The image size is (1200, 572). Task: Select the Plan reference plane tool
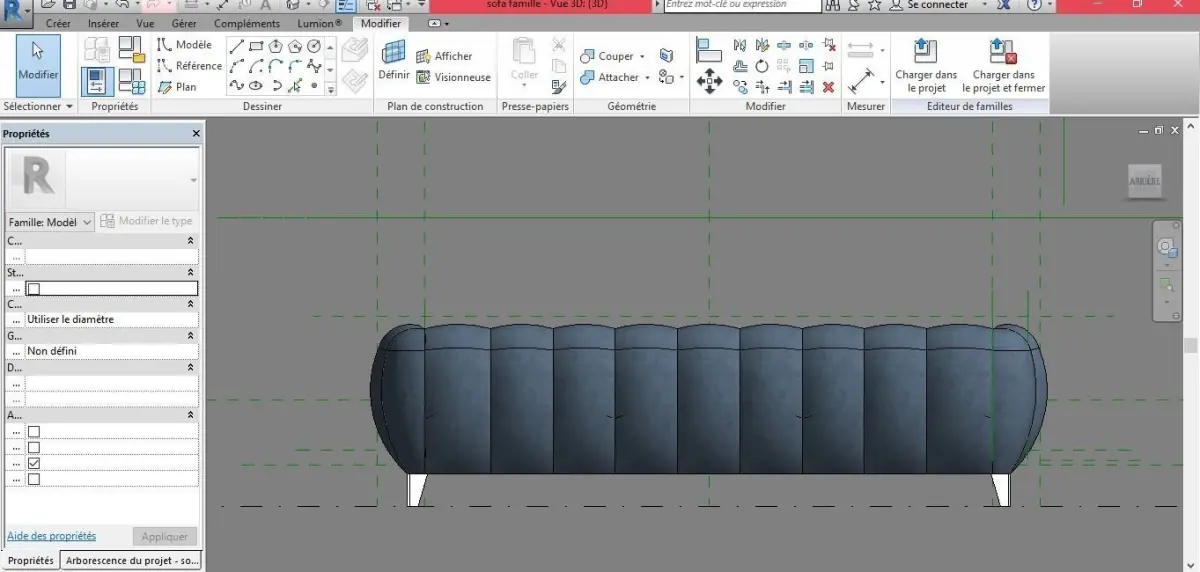[176, 87]
